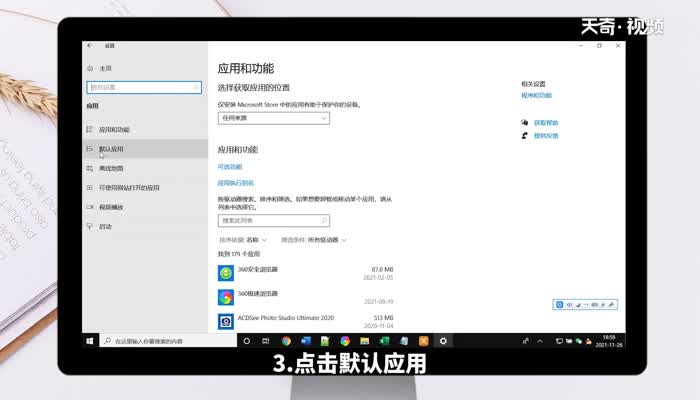Expand the 排序依据 名称 sort dropdown
Screen dimensions: 700x400
pos(243,240)
